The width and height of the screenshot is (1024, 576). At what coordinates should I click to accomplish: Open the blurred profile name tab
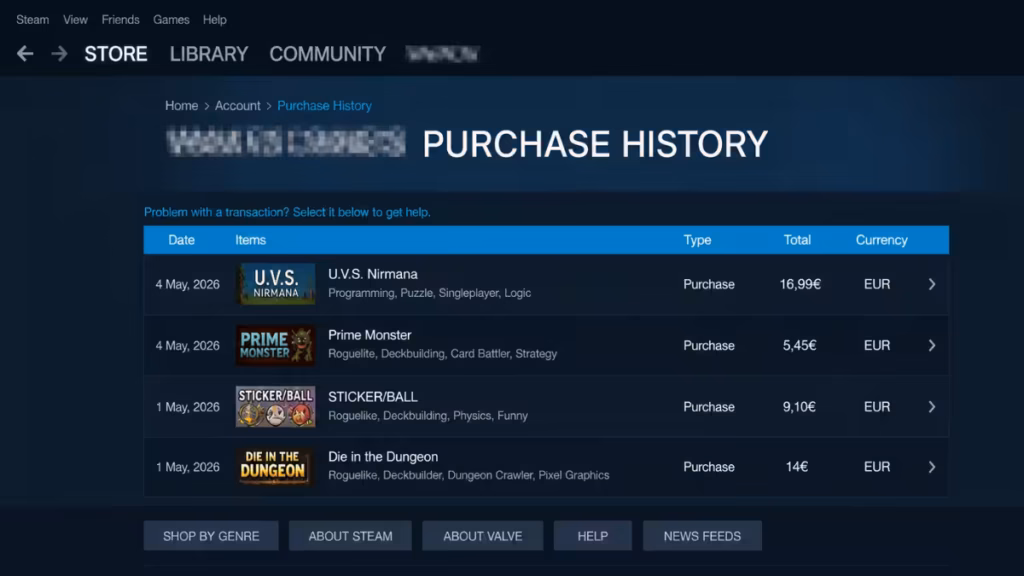(x=443, y=54)
